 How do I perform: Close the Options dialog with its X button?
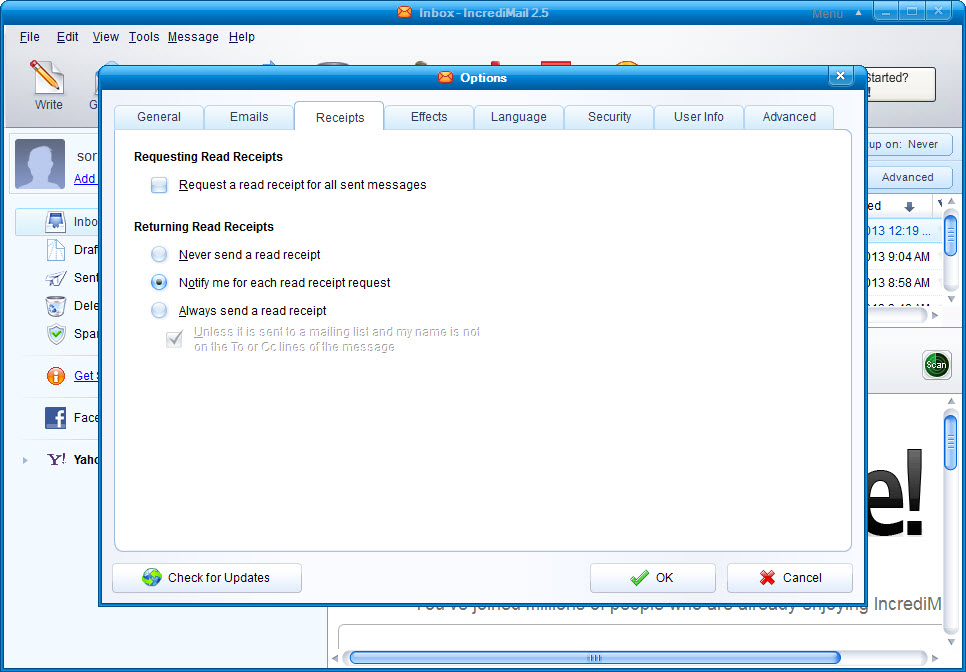tap(840, 76)
